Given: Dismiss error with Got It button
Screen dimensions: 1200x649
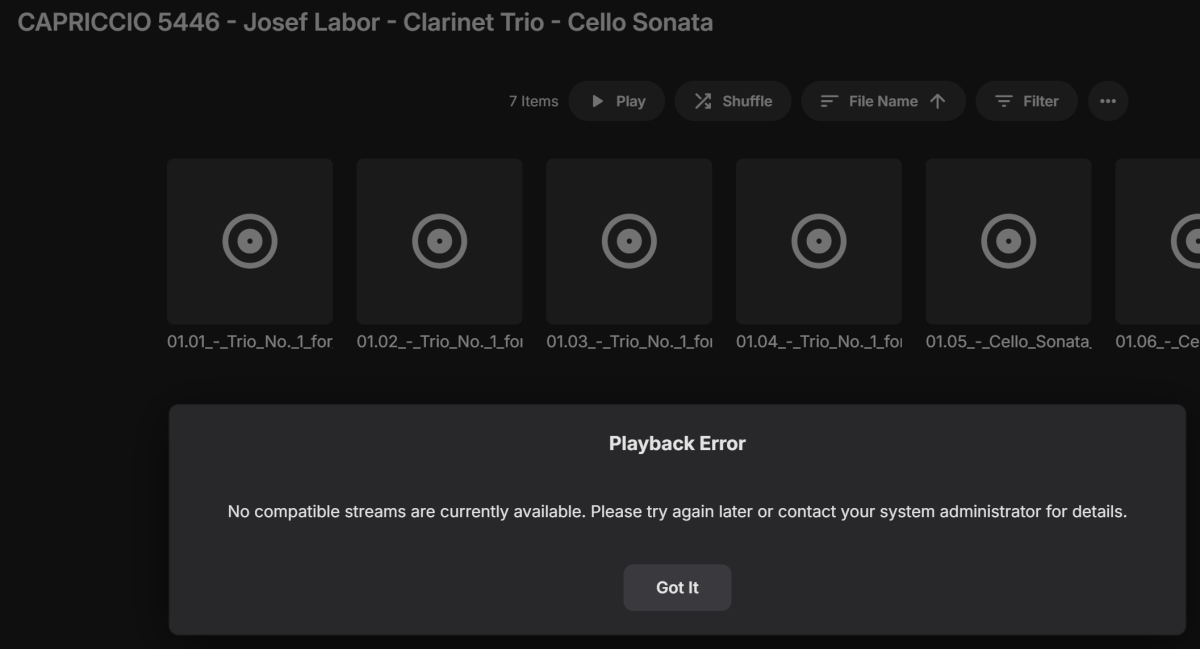Looking at the screenshot, I should pyautogui.click(x=677, y=588).
